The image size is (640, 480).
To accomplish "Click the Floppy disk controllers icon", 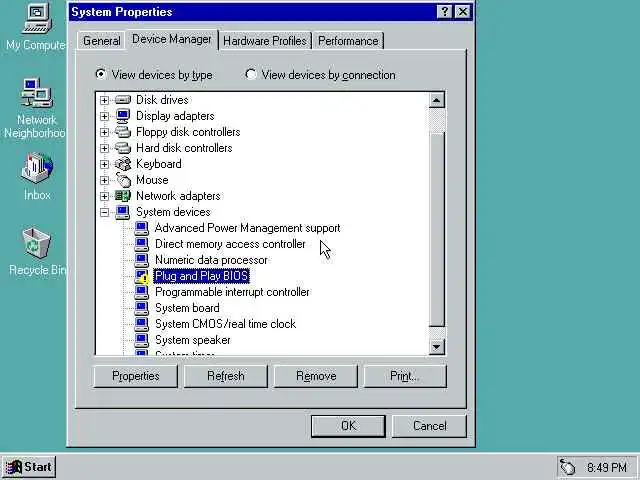I will point(122,132).
